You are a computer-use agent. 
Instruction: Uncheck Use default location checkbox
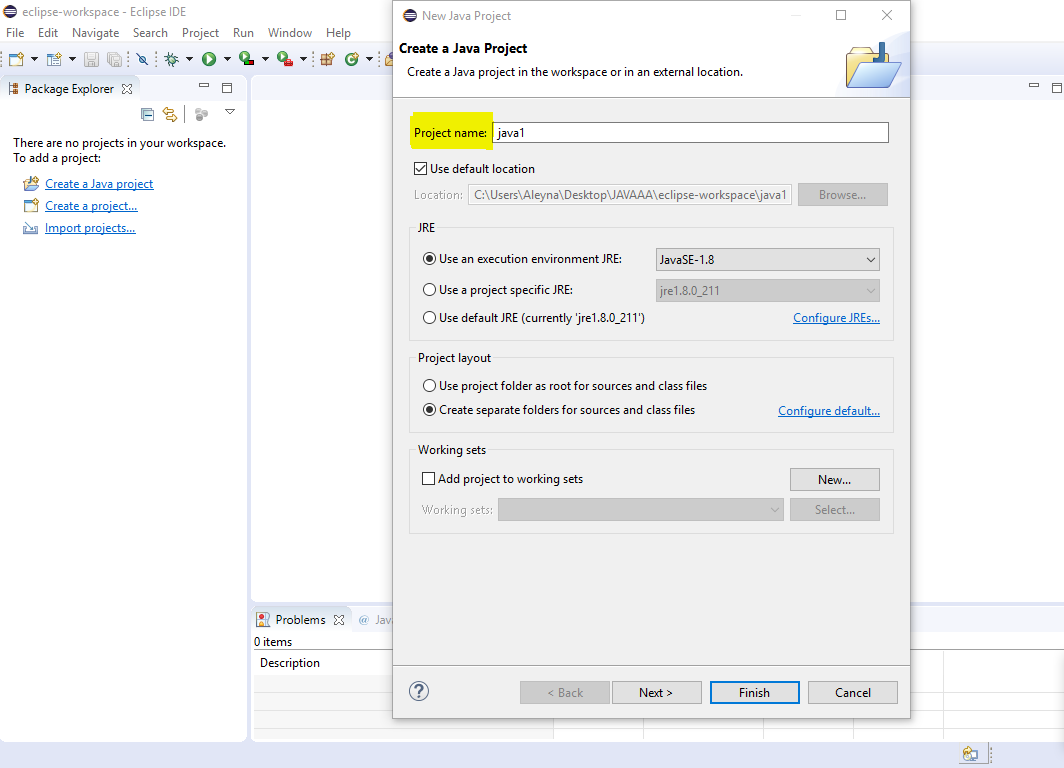pos(421,168)
